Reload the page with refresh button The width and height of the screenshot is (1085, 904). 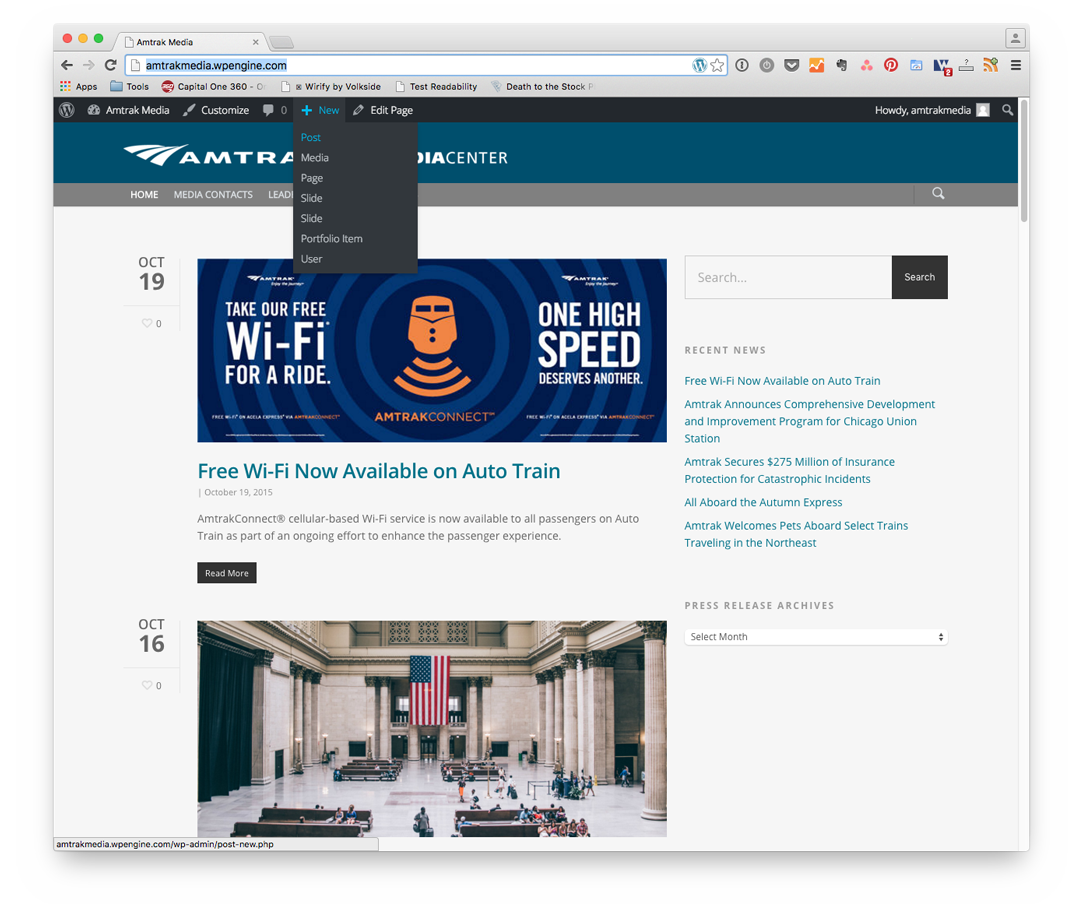coord(111,65)
